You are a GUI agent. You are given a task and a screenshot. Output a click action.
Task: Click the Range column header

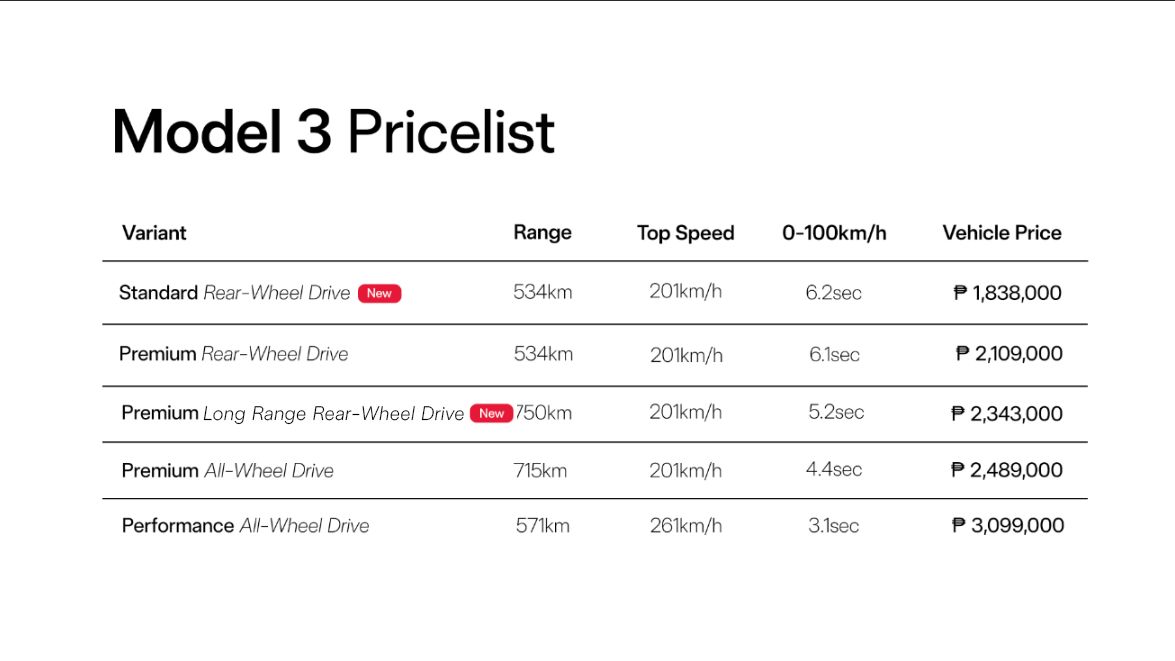click(542, 233)
